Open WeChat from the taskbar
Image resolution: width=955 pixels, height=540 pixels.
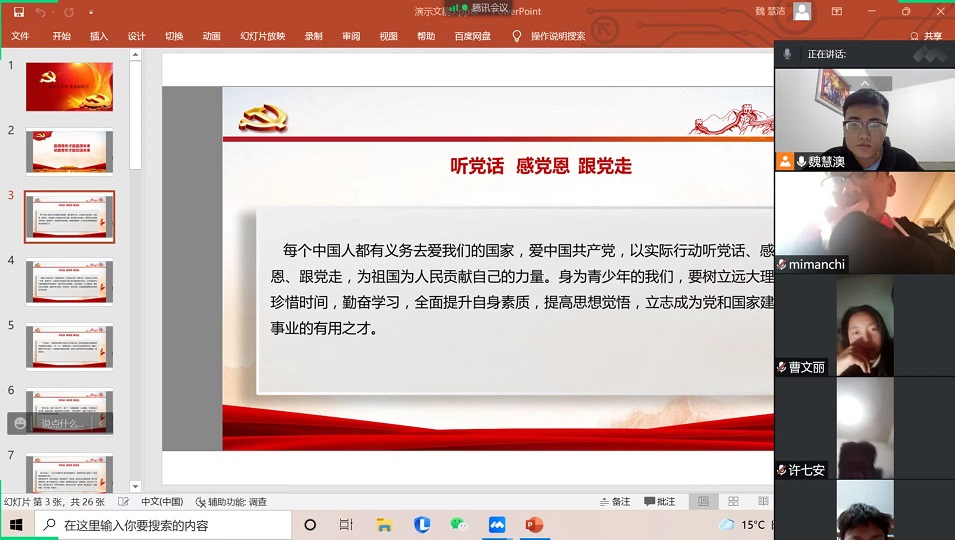point(459,525)
